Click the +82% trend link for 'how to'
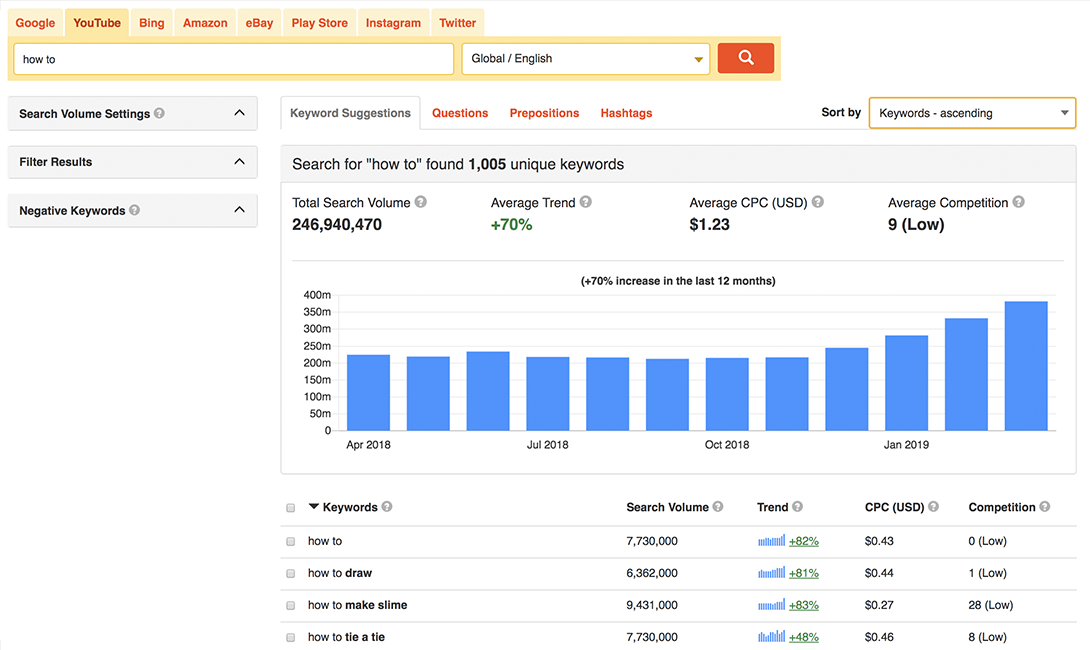Image resolution: width=1090 pixels, height=650 pixels. (802, 541)
